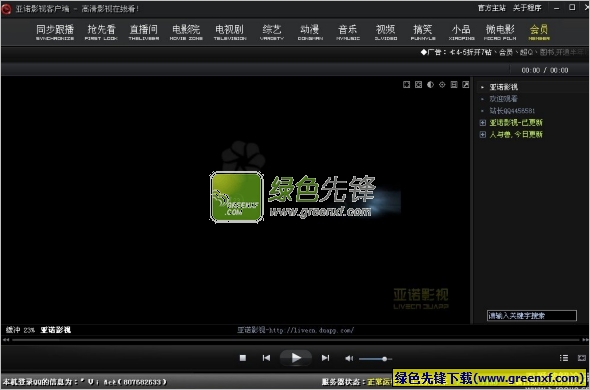Stop playback with the stop button
The width and height of the screenshot is (590, 390).
point(243,358)
